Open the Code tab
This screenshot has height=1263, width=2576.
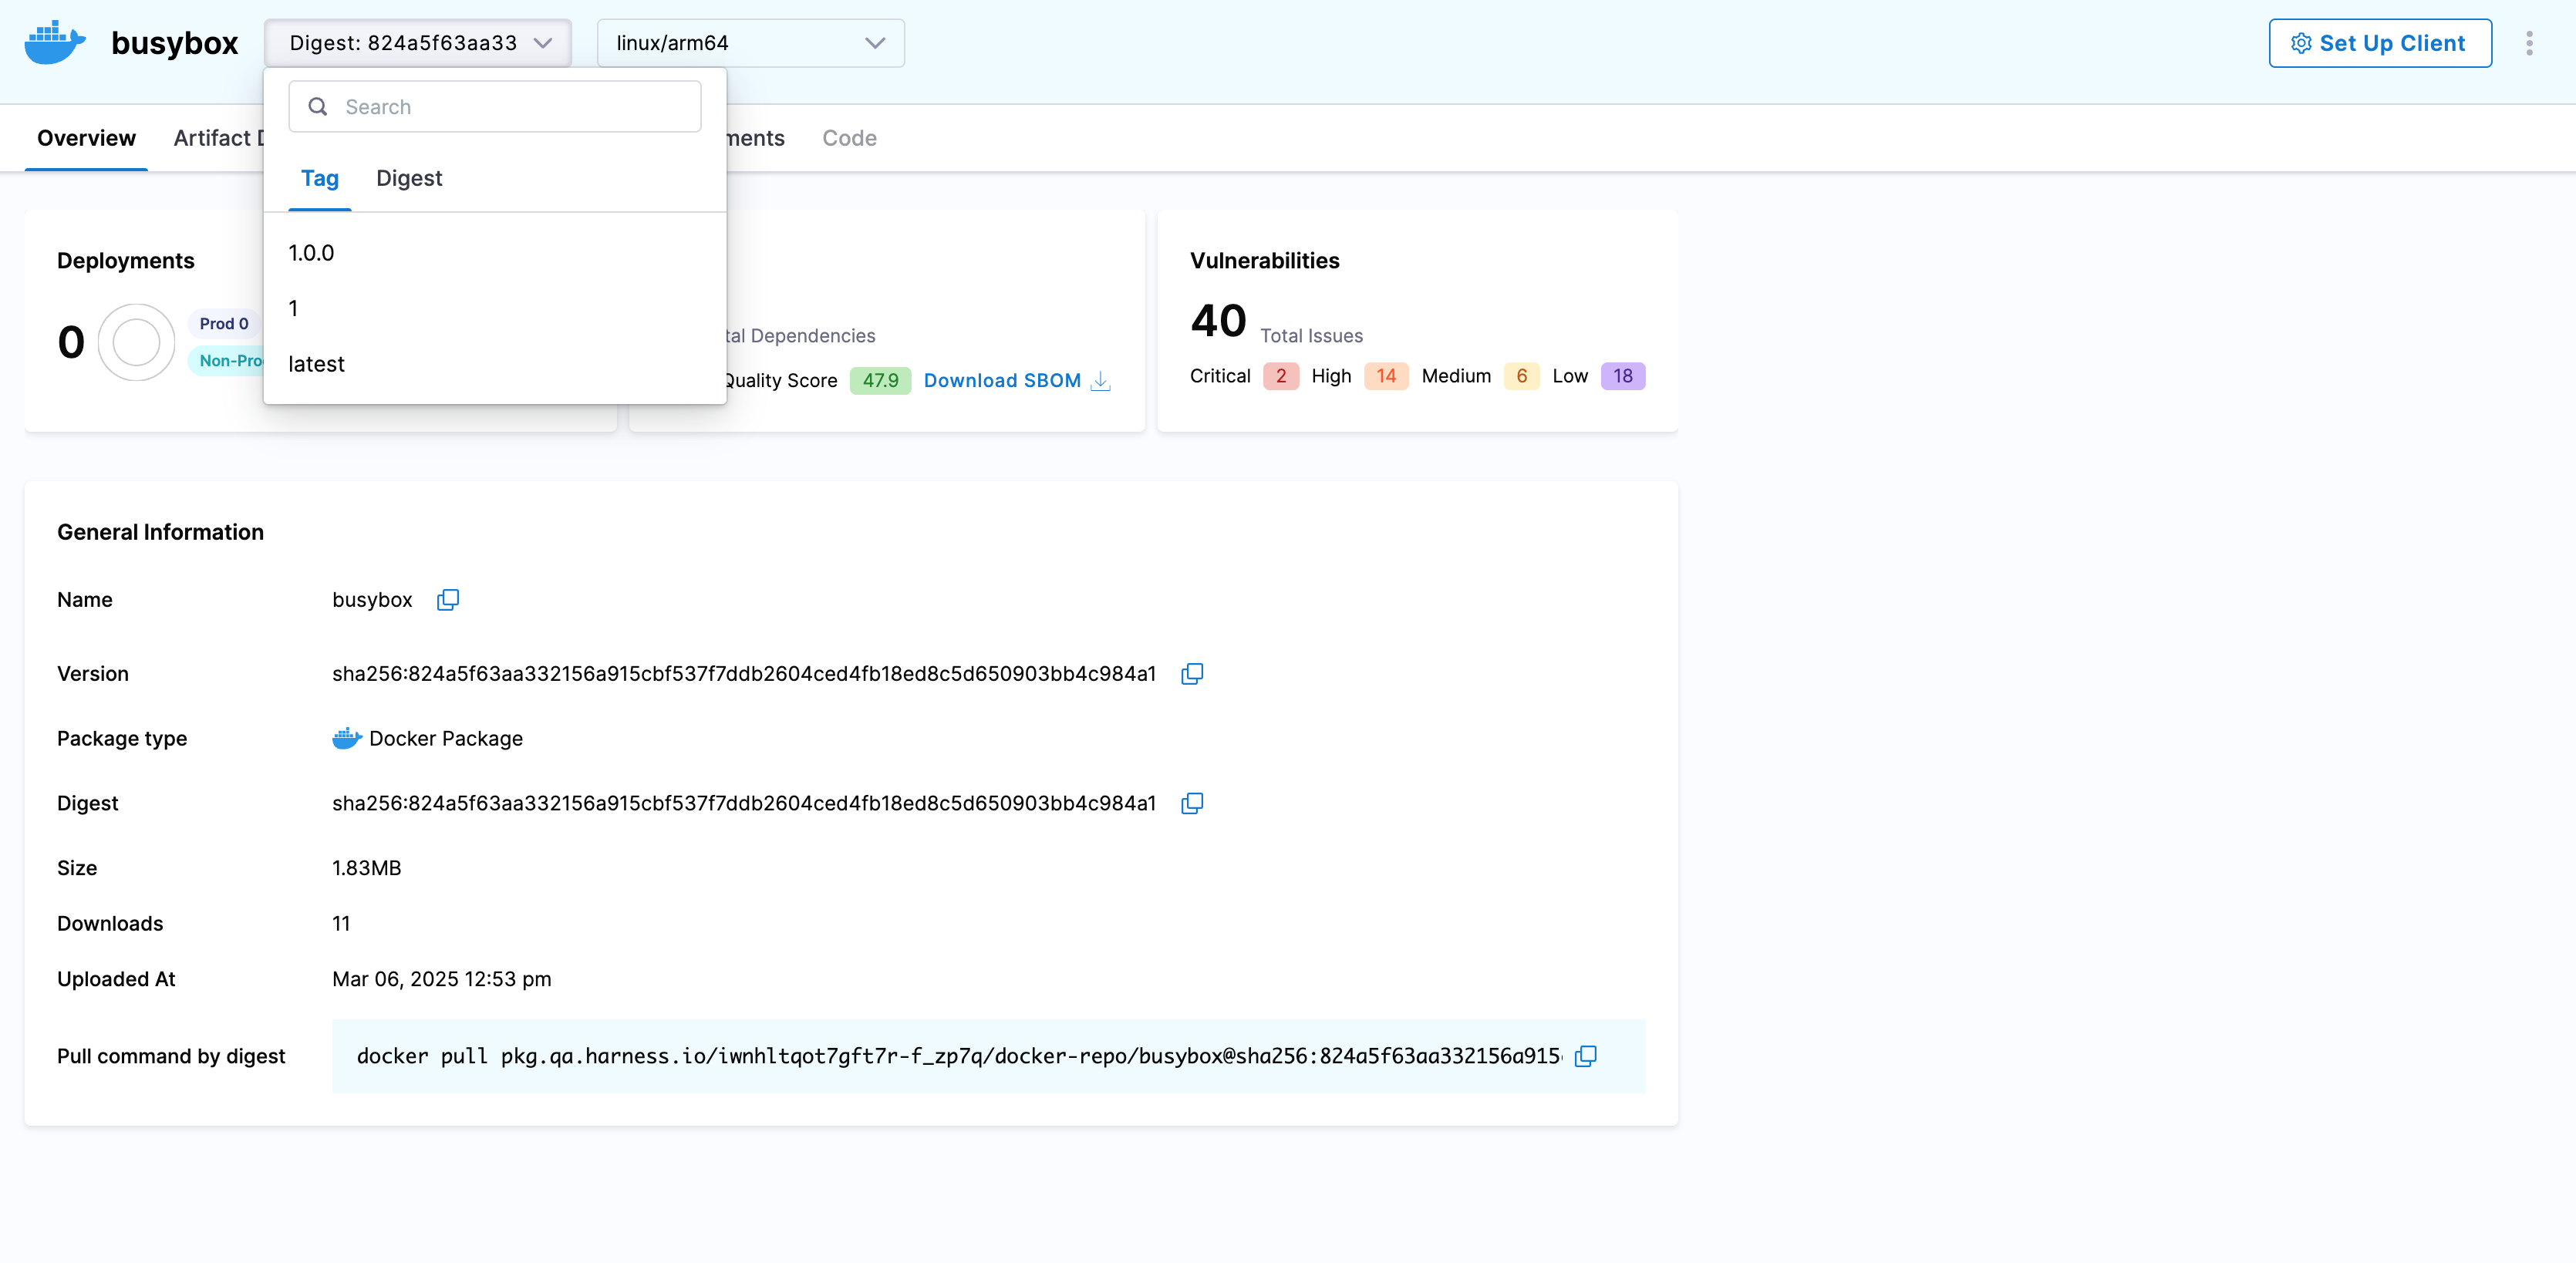pyautogui.click(x=848, y=138)
